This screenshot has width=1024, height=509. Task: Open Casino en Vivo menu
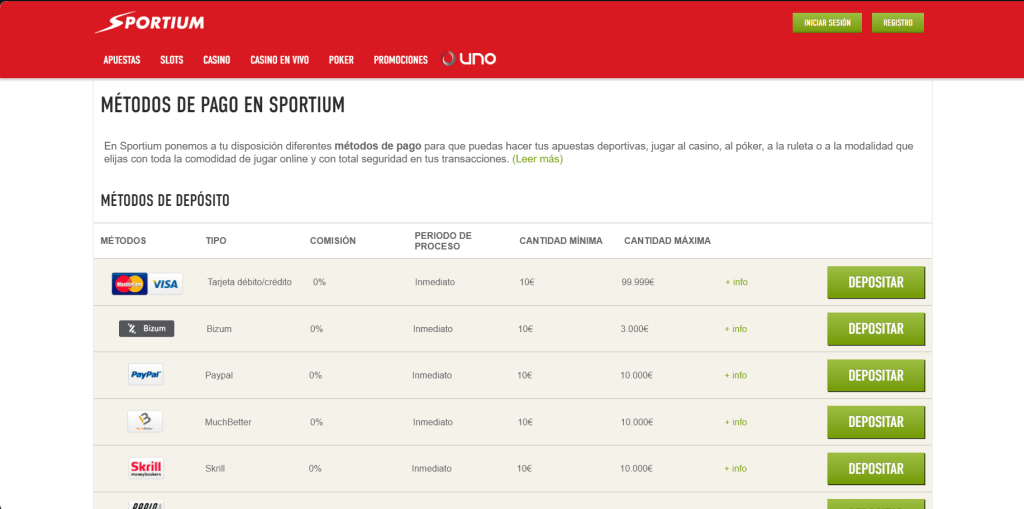point(279,60)
